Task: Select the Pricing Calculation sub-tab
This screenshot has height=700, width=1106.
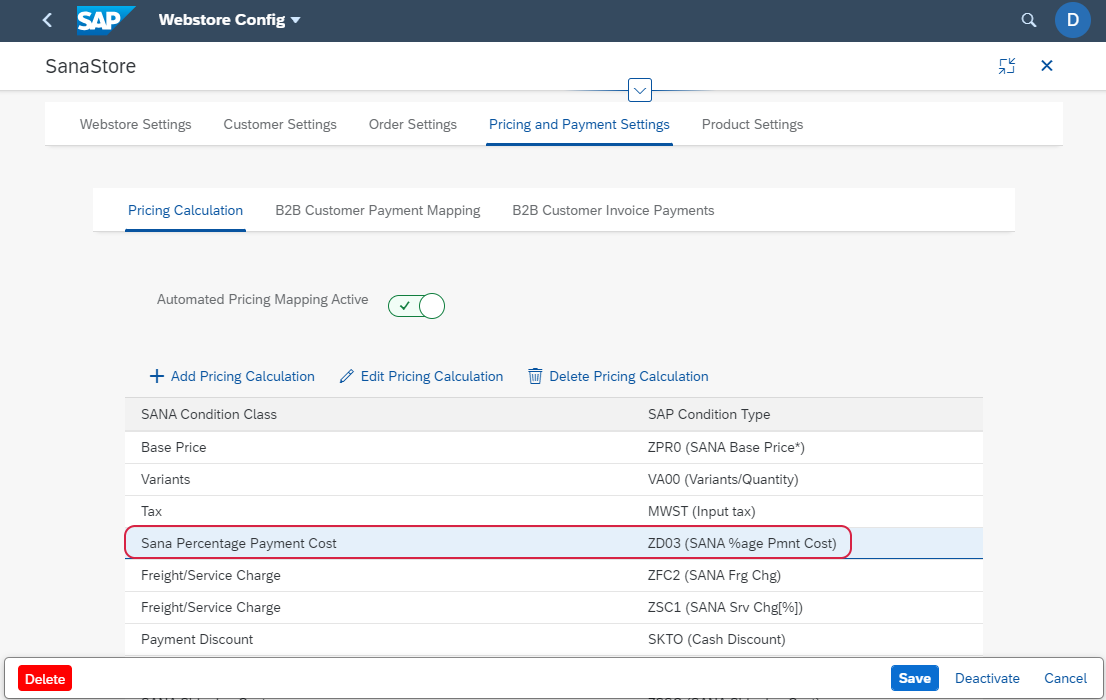Action: 186,210
